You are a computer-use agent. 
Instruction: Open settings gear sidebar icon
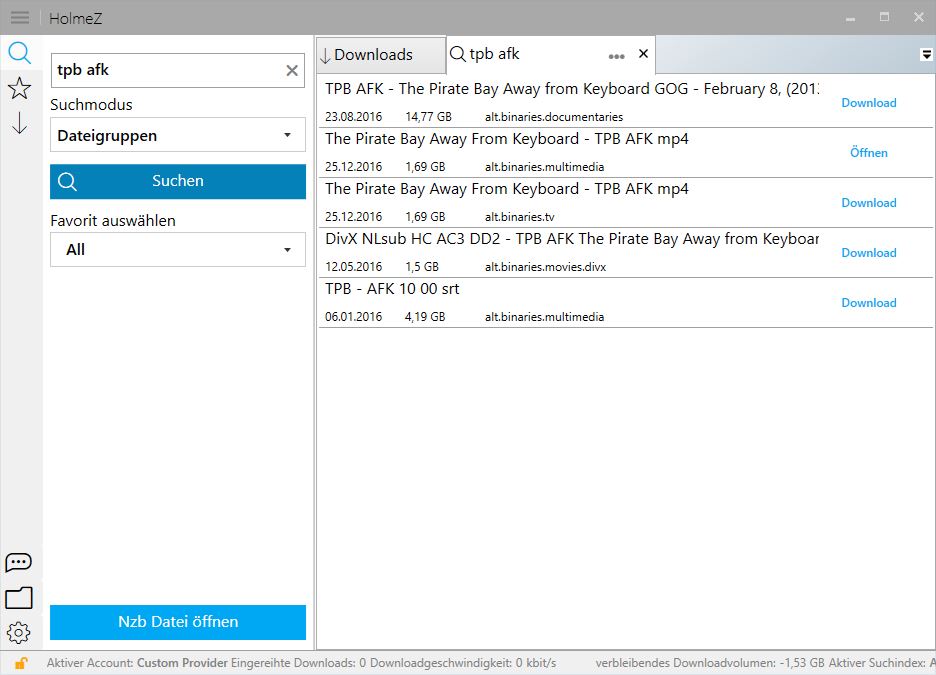coord(19,632)
